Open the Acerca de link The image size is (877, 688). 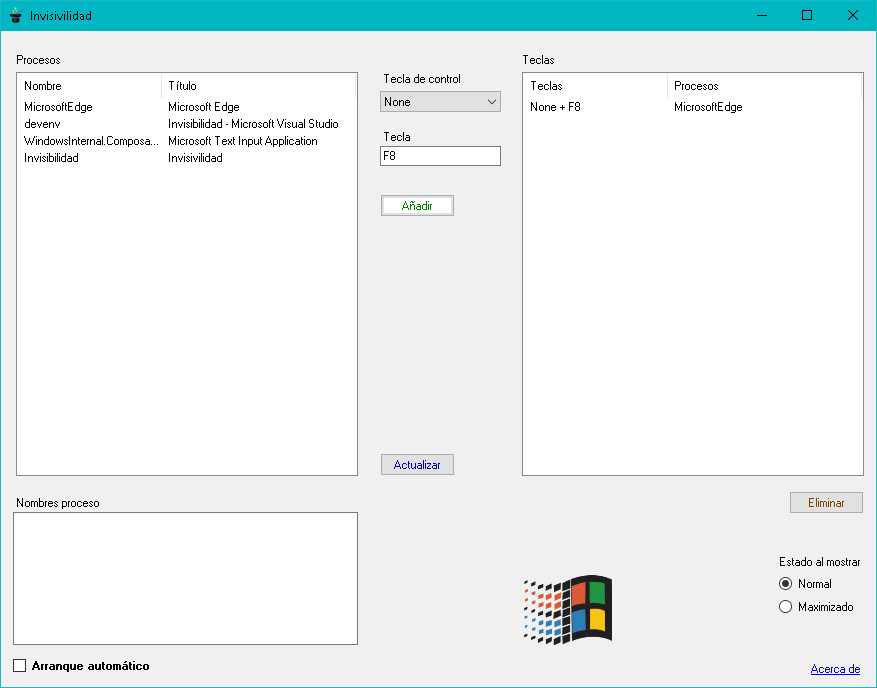(x=835, y=669)
